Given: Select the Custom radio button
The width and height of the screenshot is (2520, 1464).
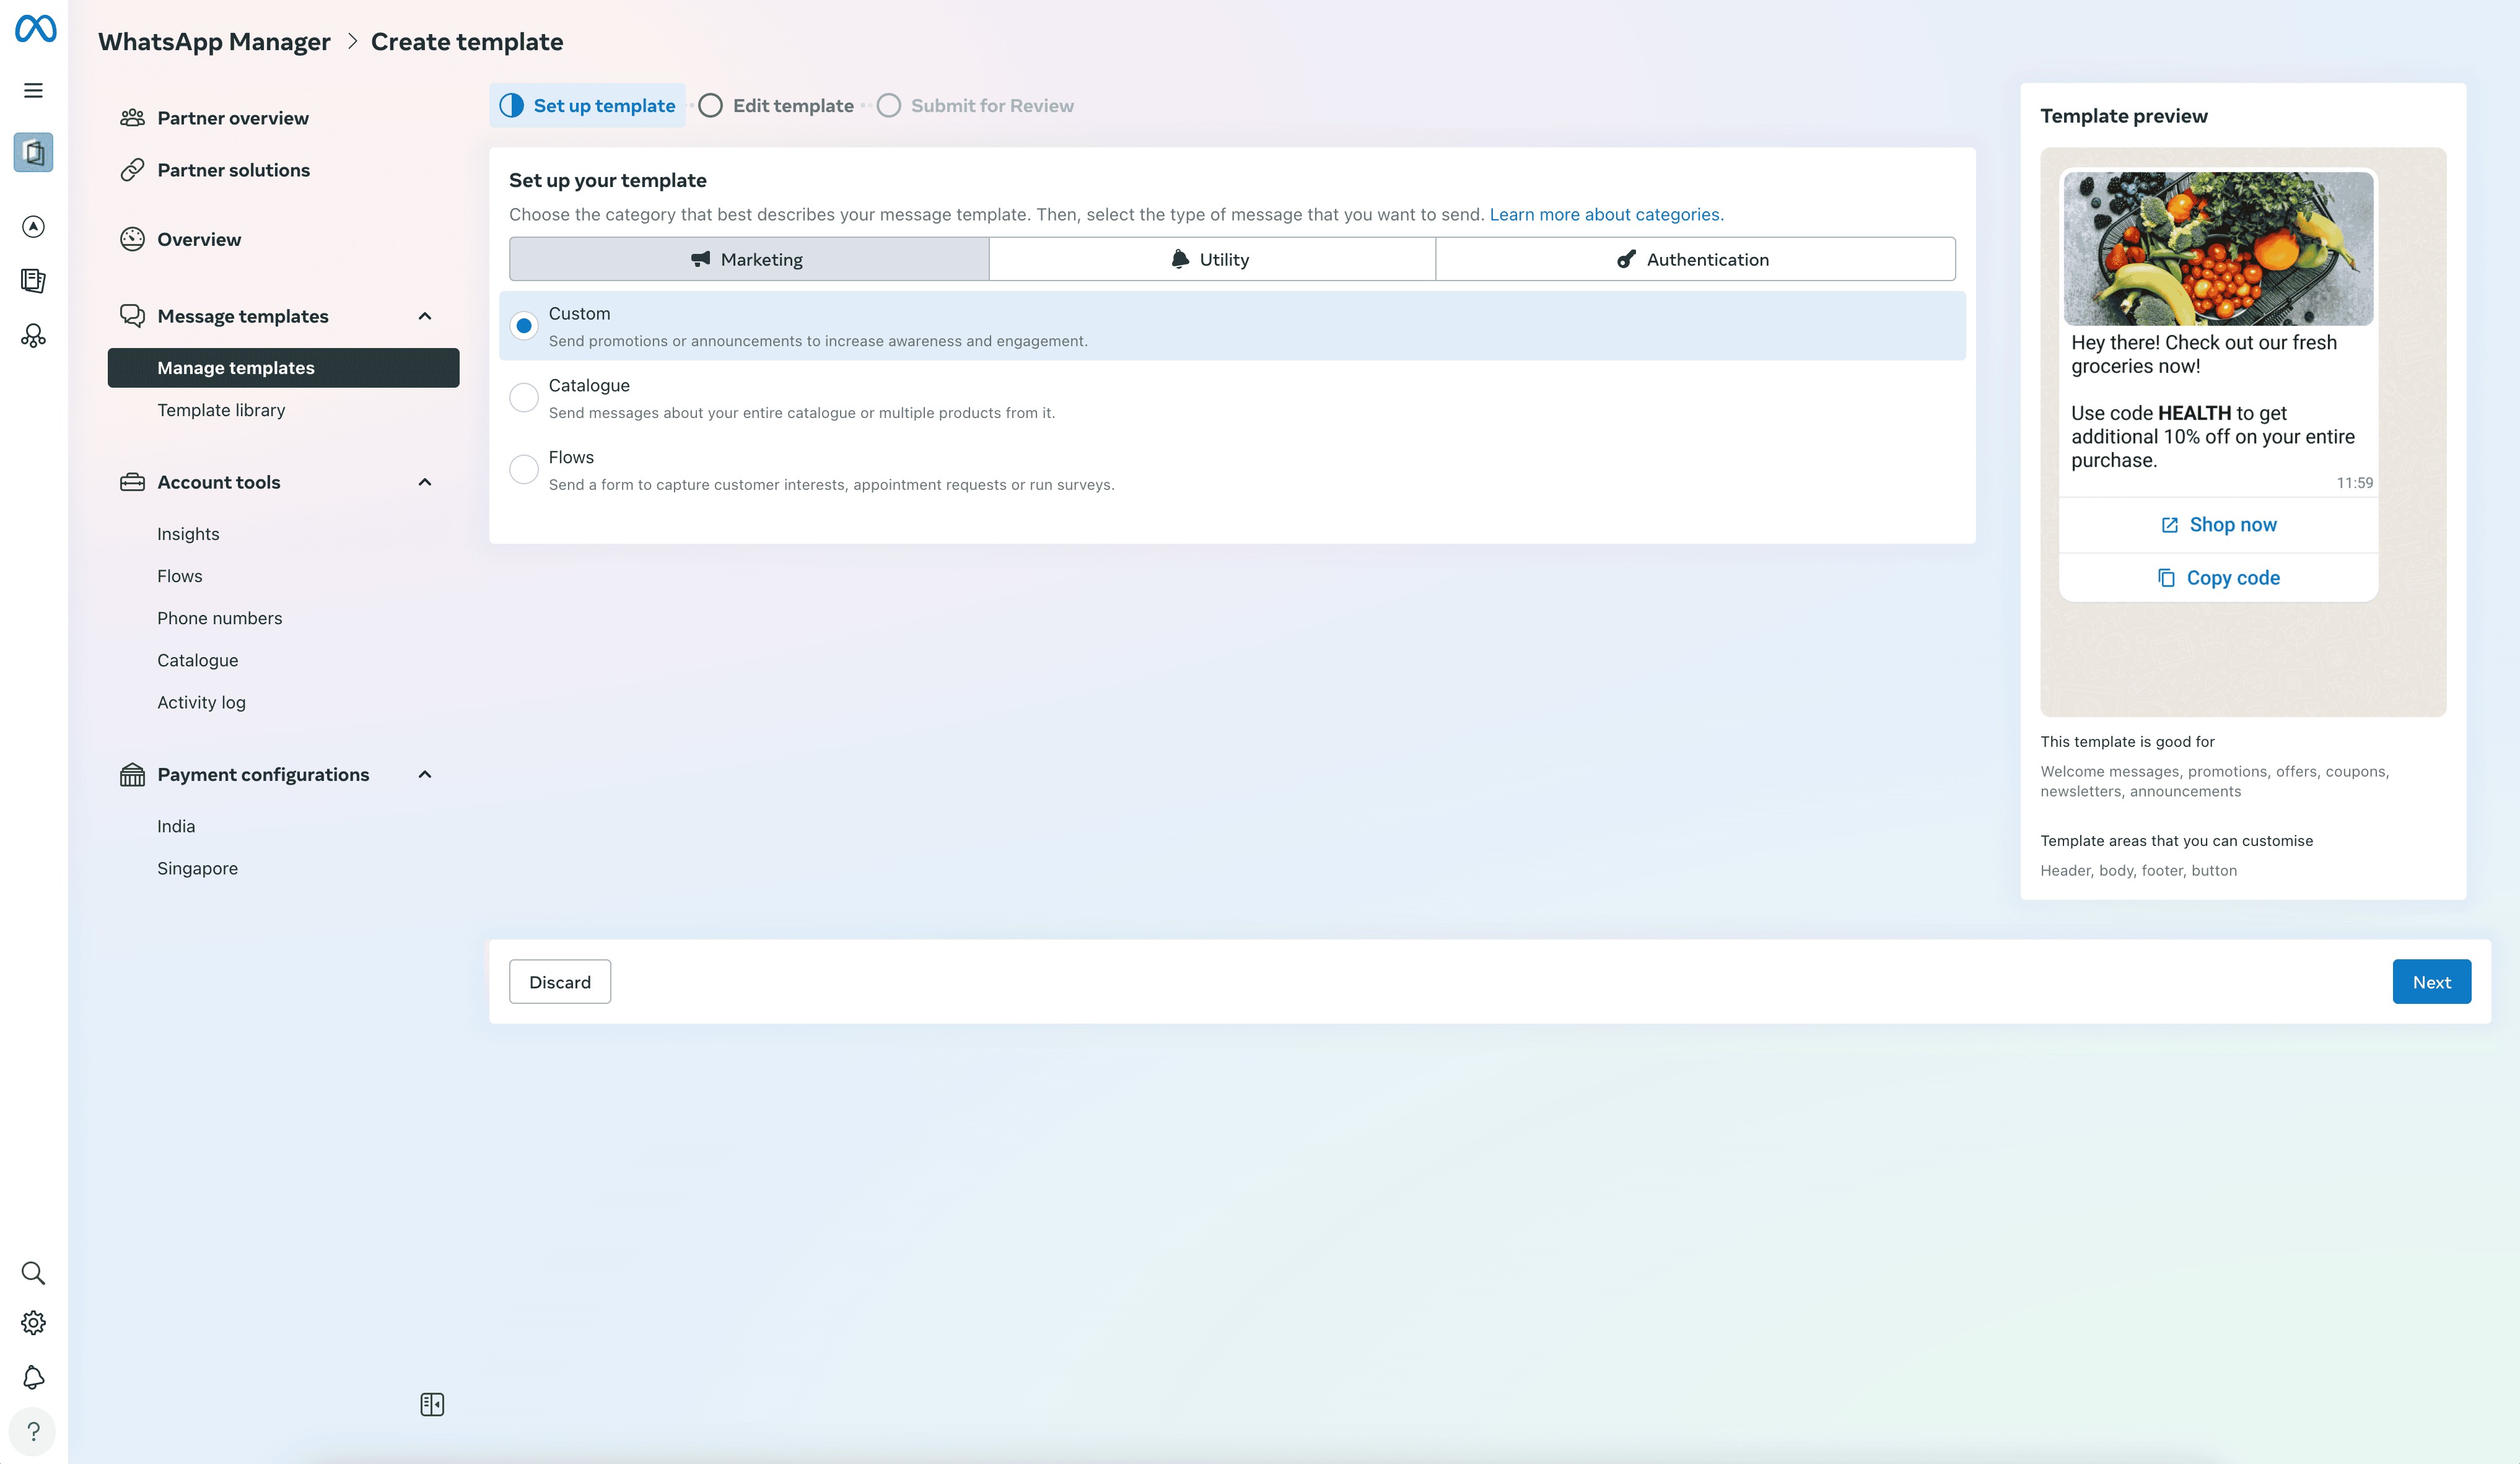Looking at the screenshot, I should click(524, 326).
